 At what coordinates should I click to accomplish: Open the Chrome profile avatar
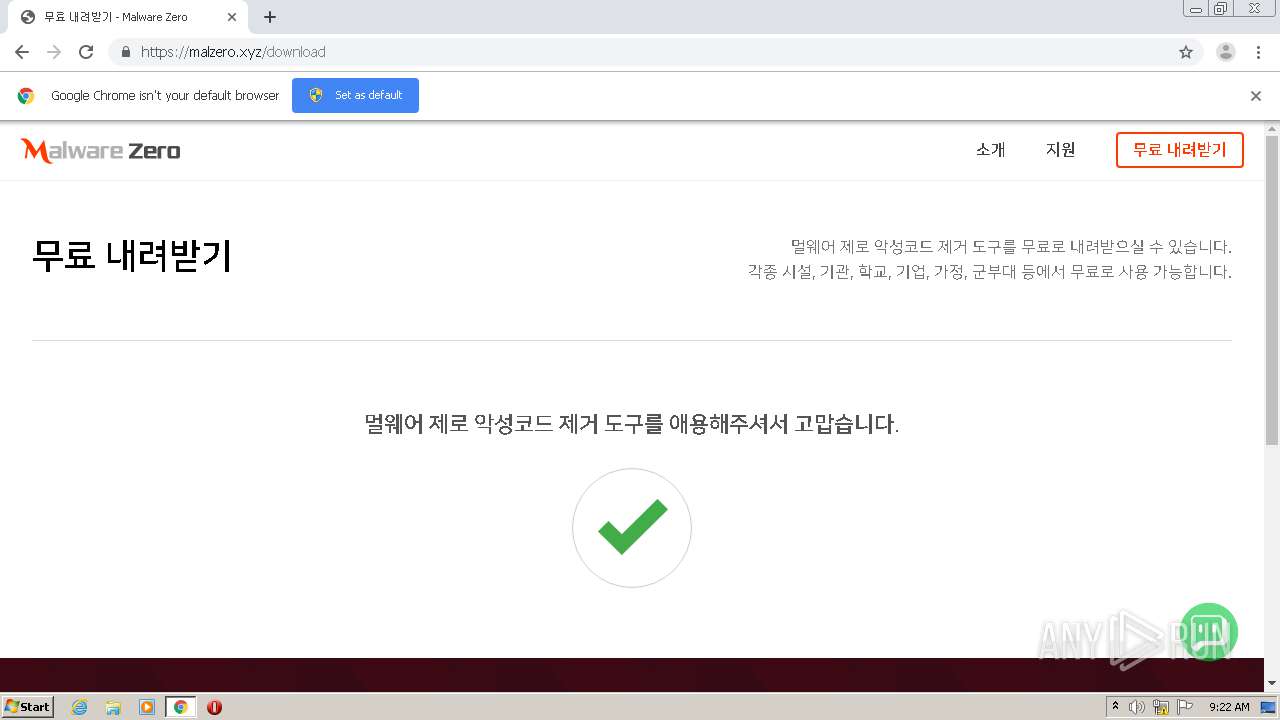tap(1226, 52)
